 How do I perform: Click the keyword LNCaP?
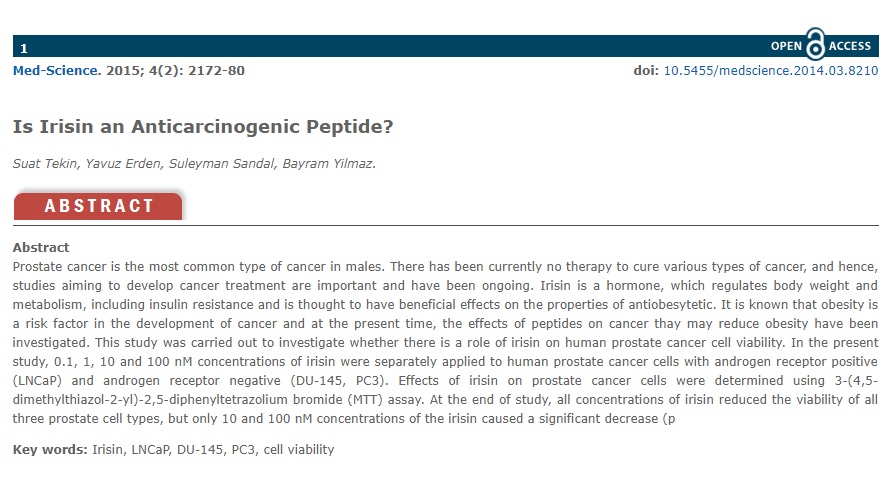pyautogui.click(x=151, y=449)
